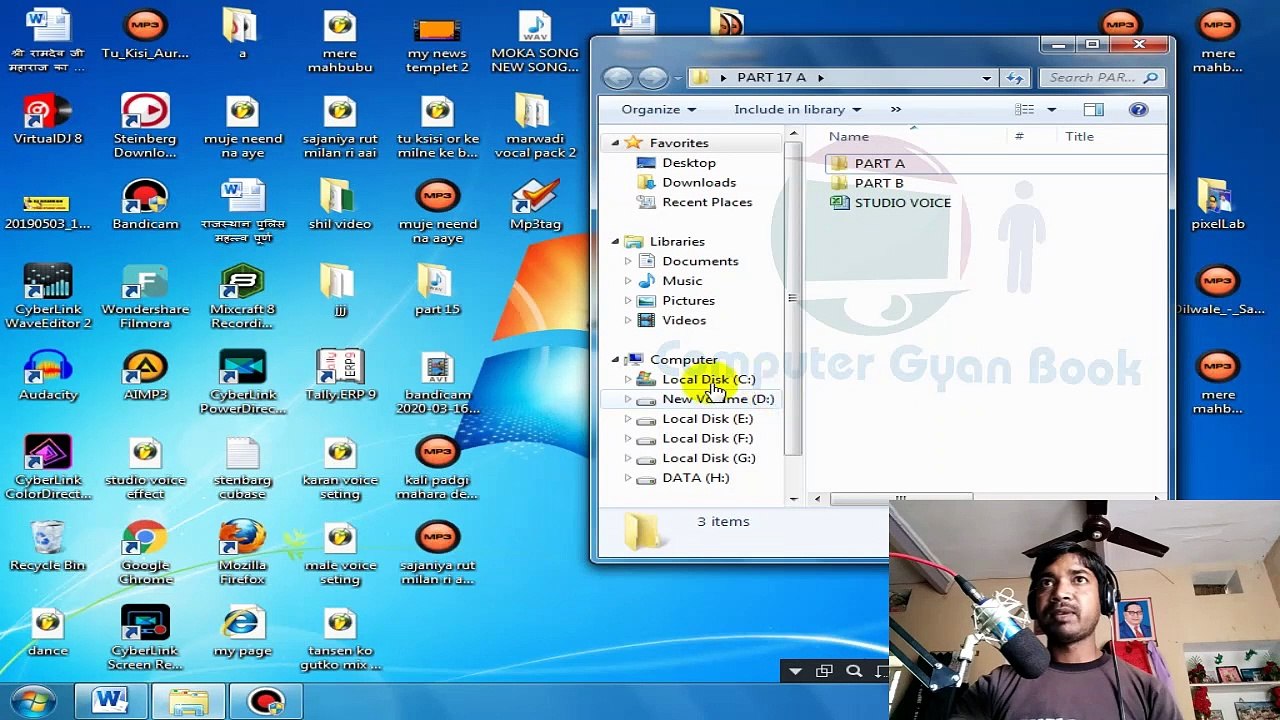Screen dimensions: 1280x720
Task: Open the Windows Start menu
Action: (x=33, y=700)
